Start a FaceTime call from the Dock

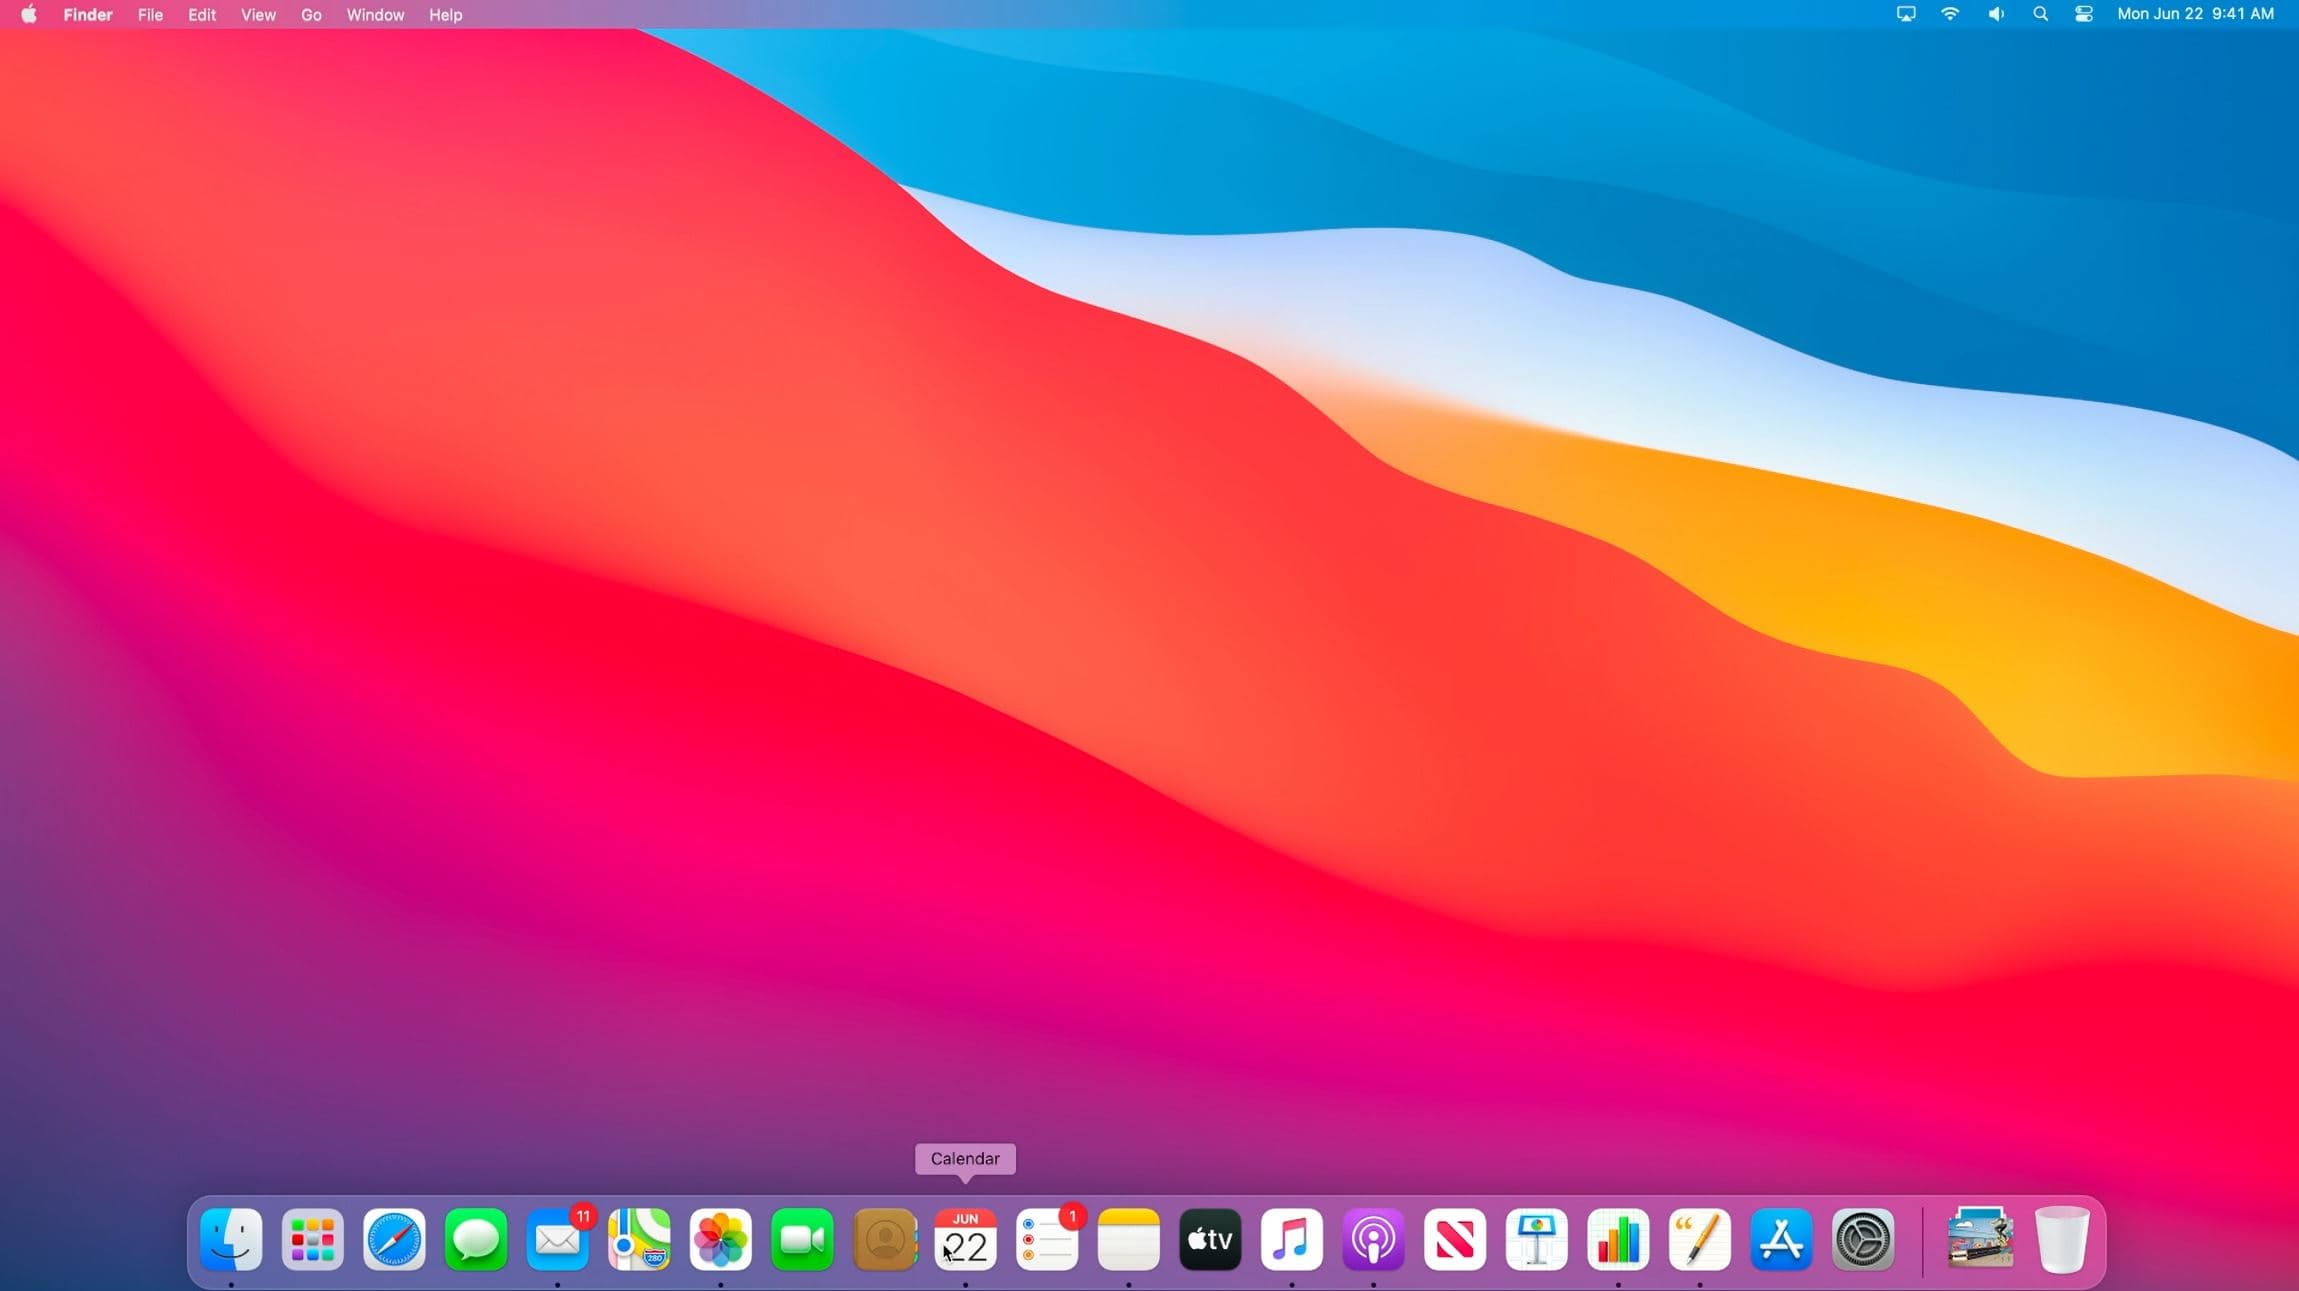tap(802, 1240)
